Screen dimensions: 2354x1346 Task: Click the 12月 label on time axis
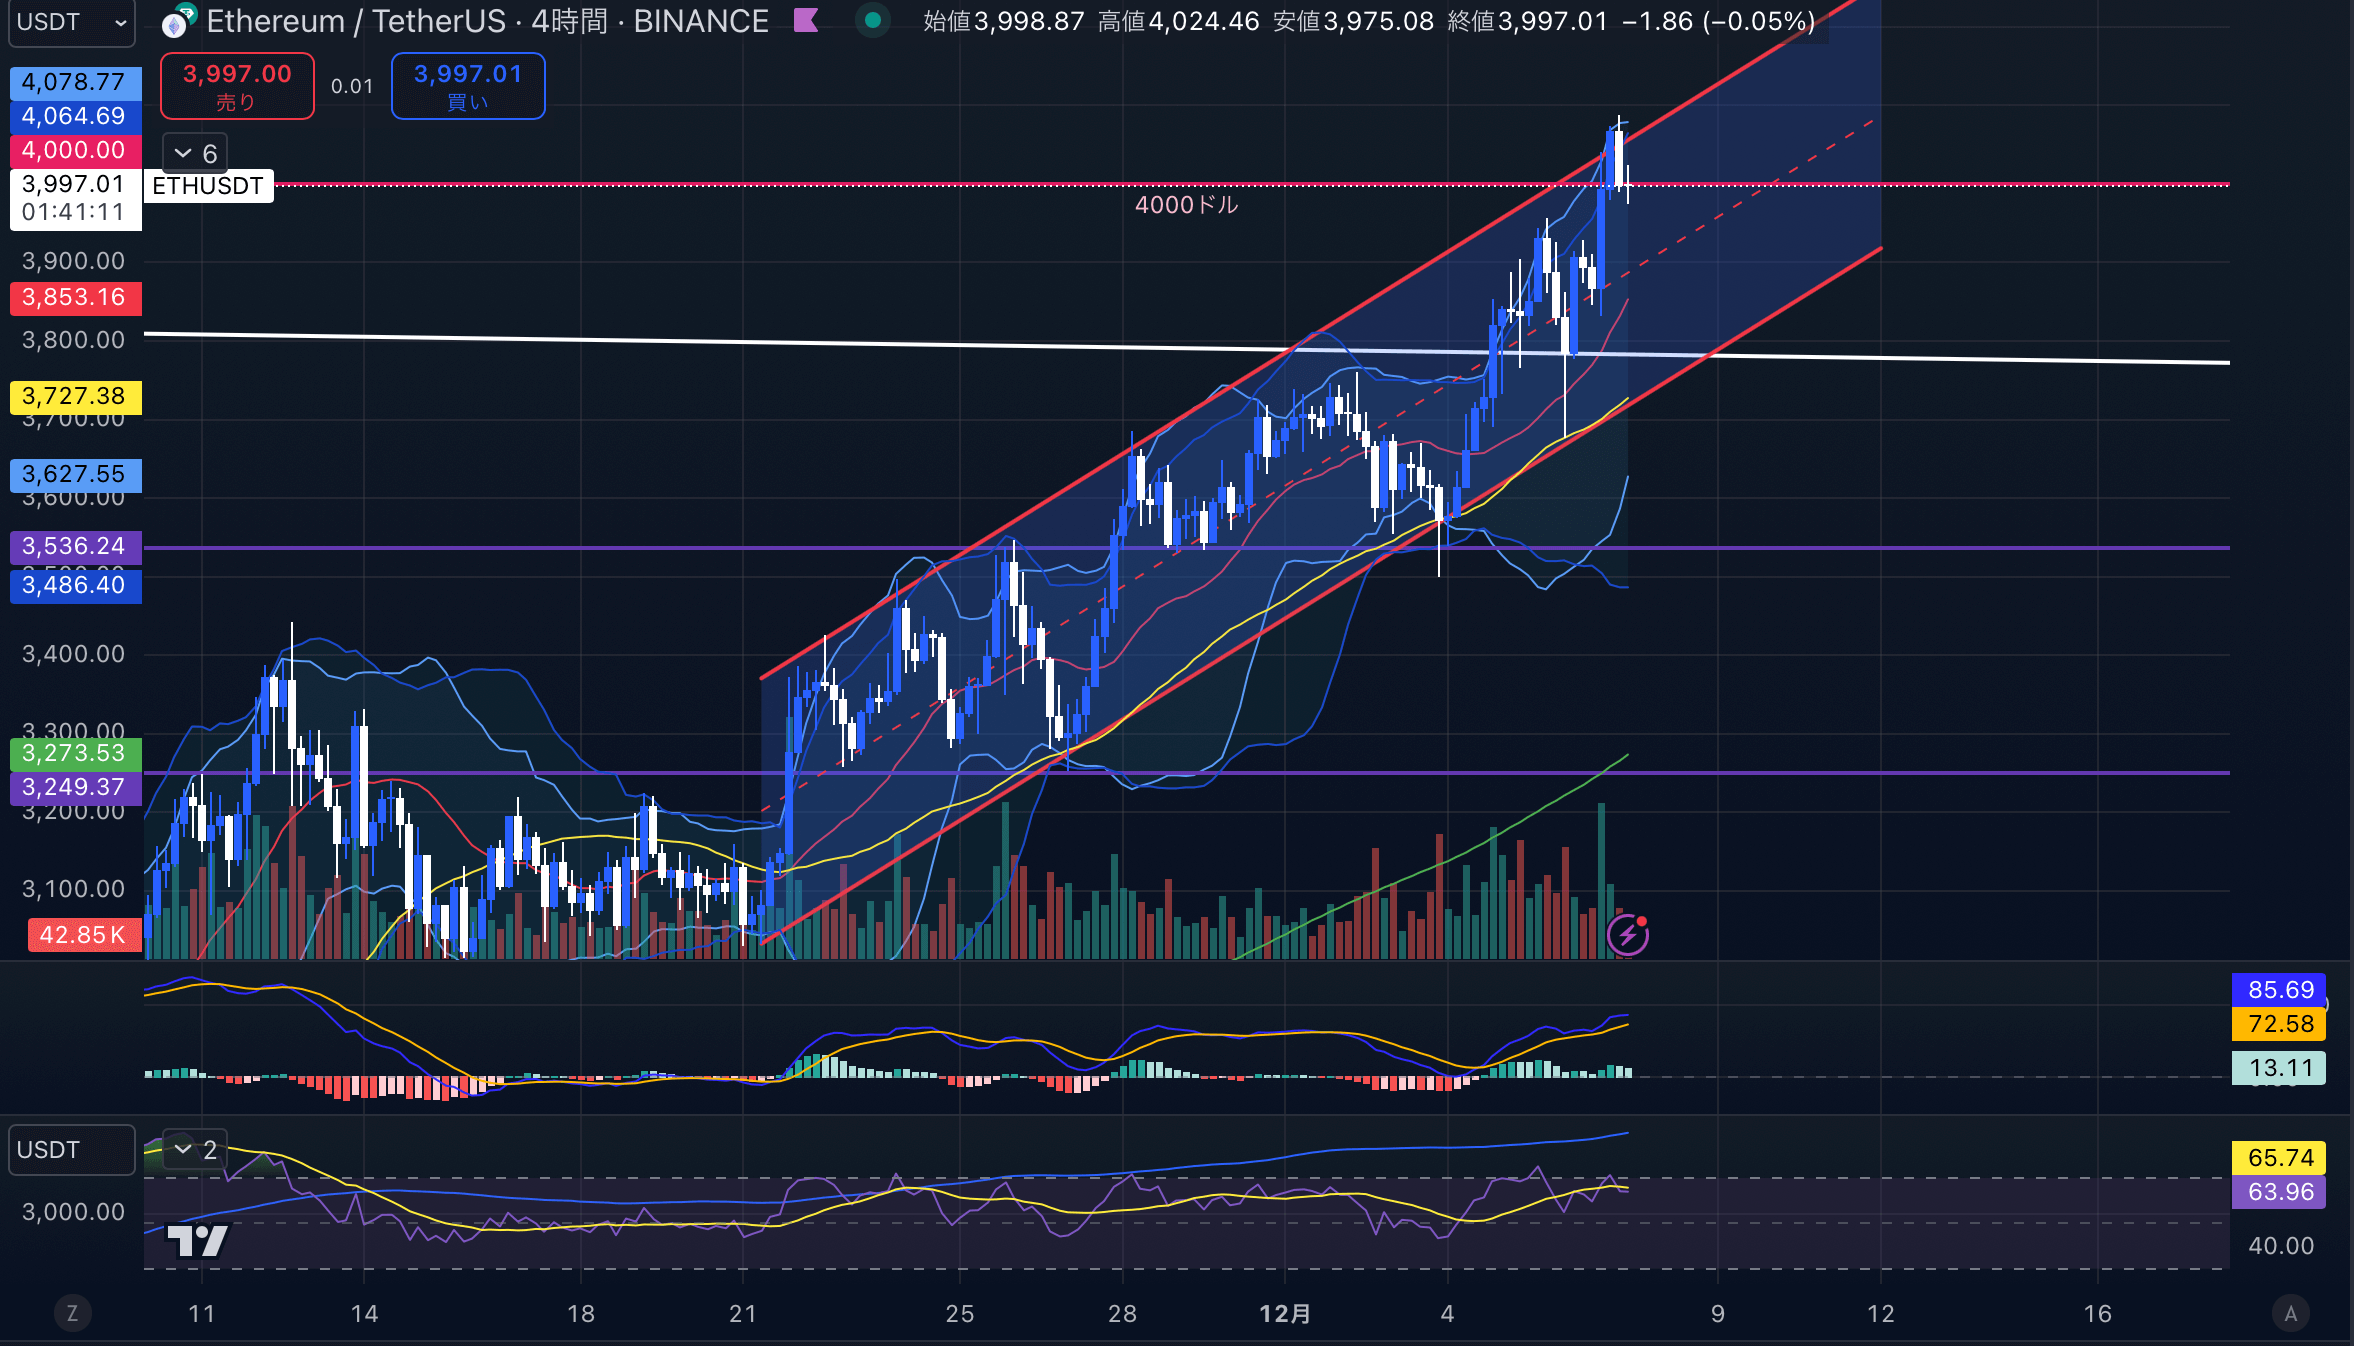point(1285,1313)
